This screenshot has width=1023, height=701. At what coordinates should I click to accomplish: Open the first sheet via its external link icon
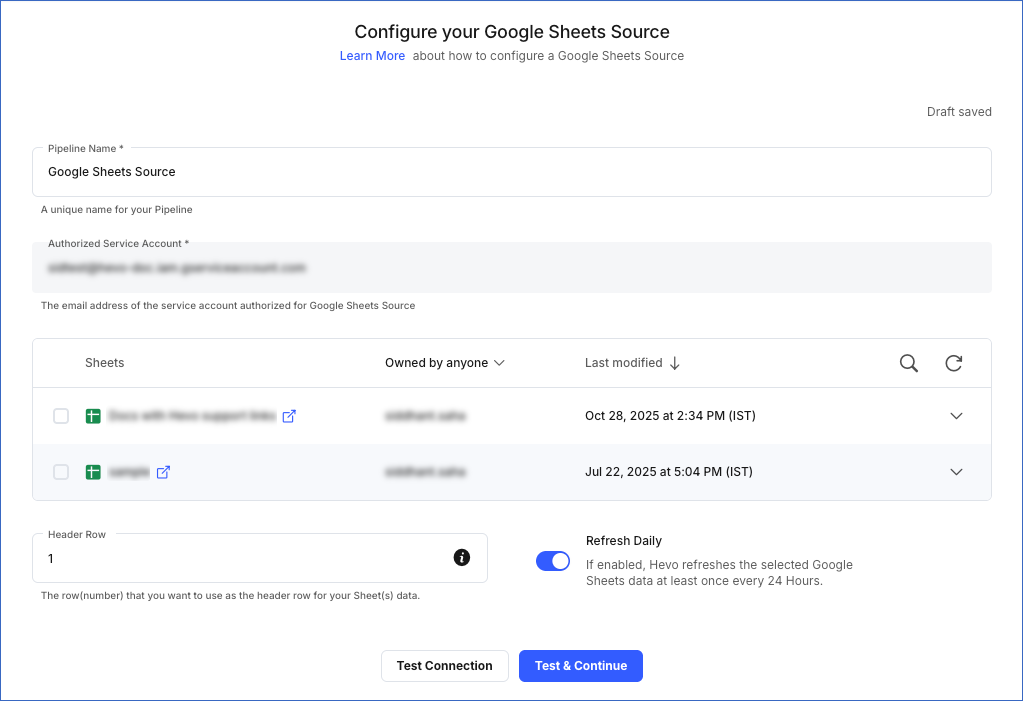pyautogui.click(x=288, y=416)
